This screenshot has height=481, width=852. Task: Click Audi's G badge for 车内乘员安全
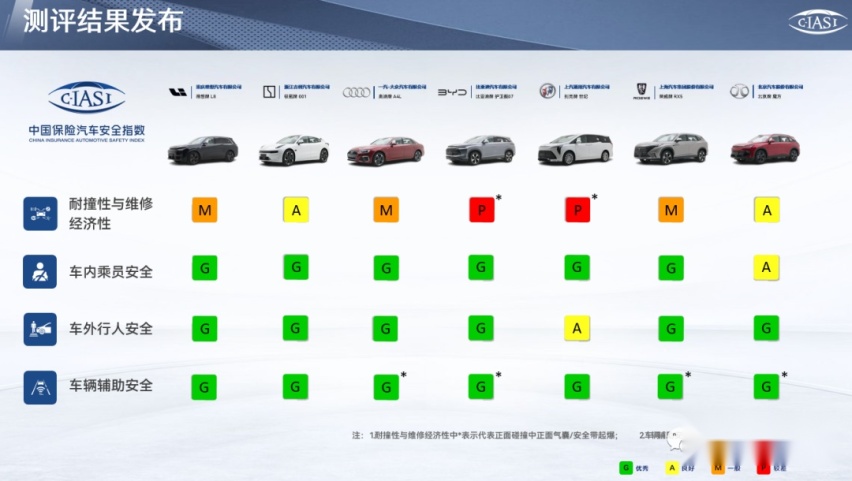pos(386,268)
